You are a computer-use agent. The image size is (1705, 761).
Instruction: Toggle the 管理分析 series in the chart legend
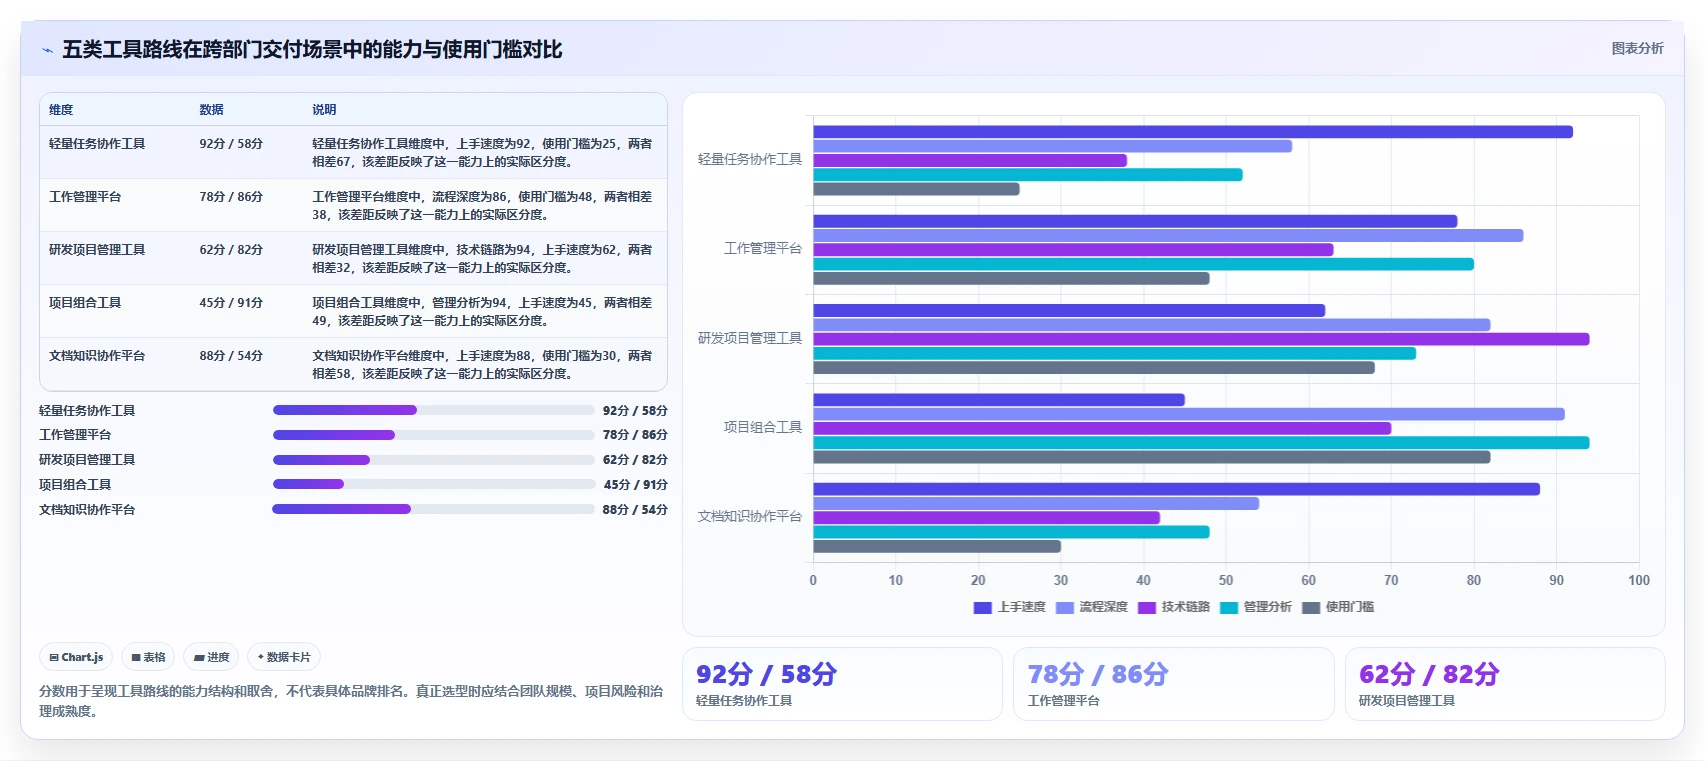(x=1255, y=607)
